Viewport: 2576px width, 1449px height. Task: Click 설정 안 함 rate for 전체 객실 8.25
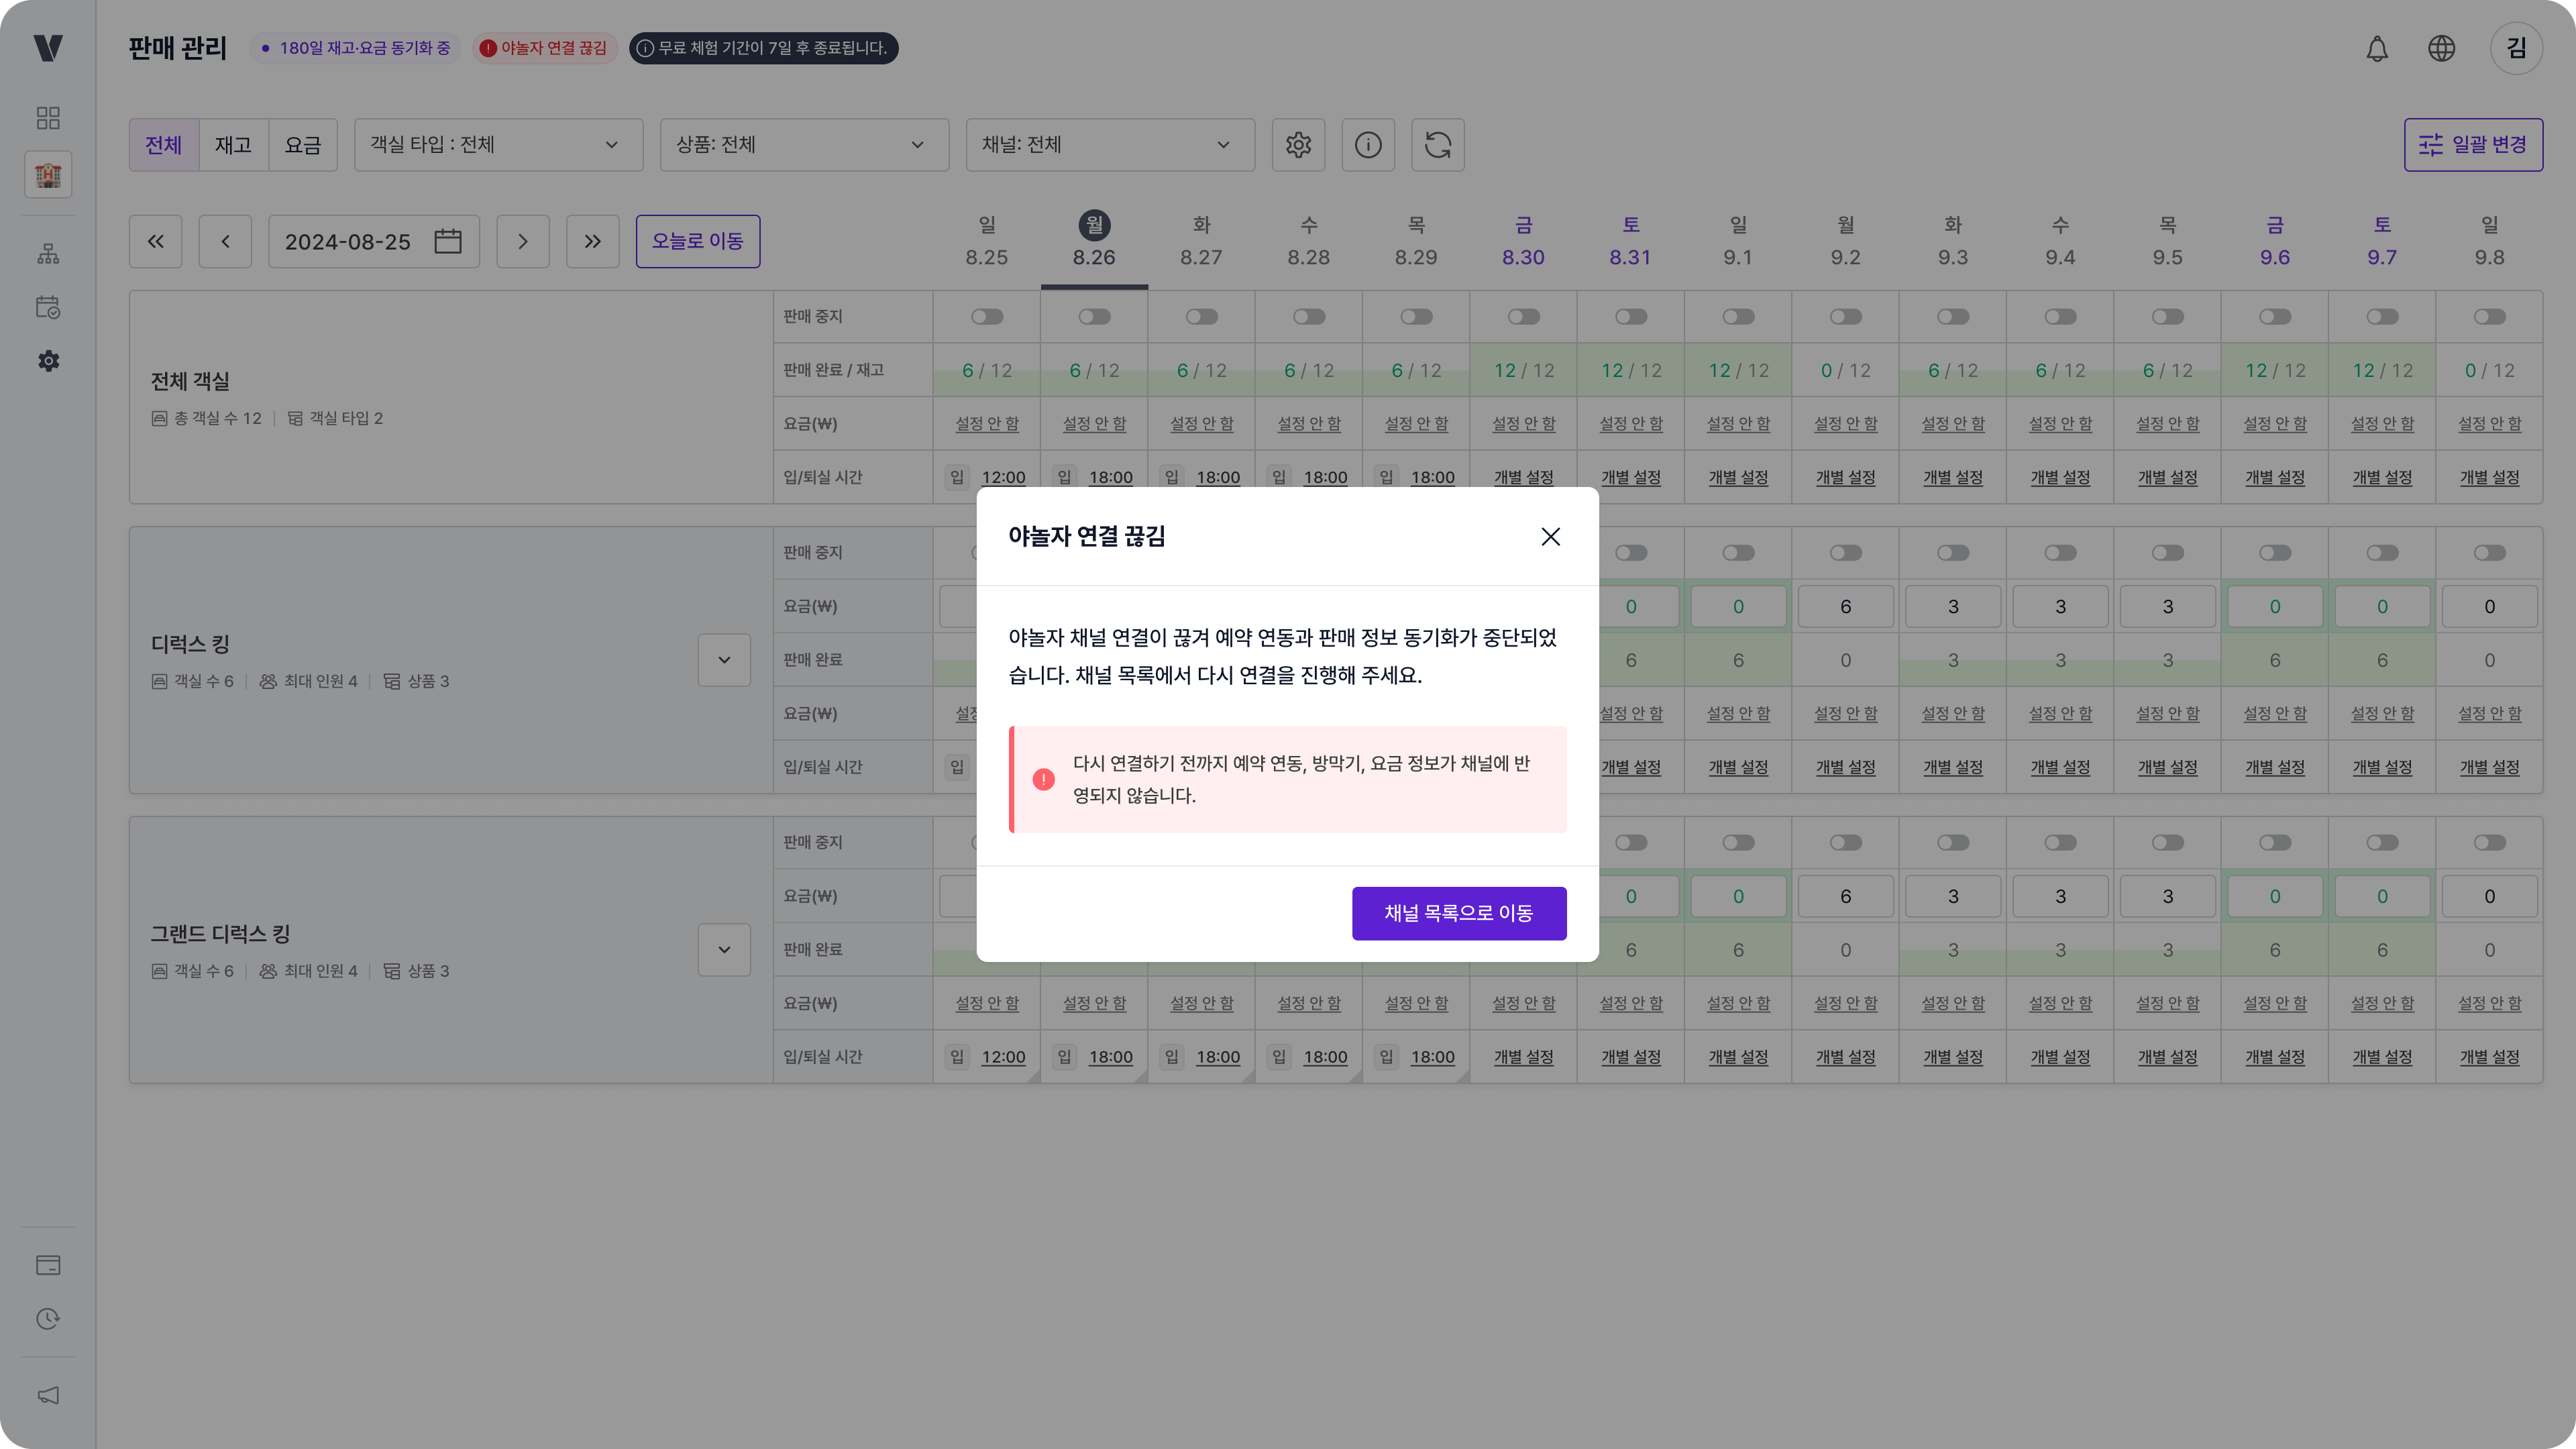[987, 424]
